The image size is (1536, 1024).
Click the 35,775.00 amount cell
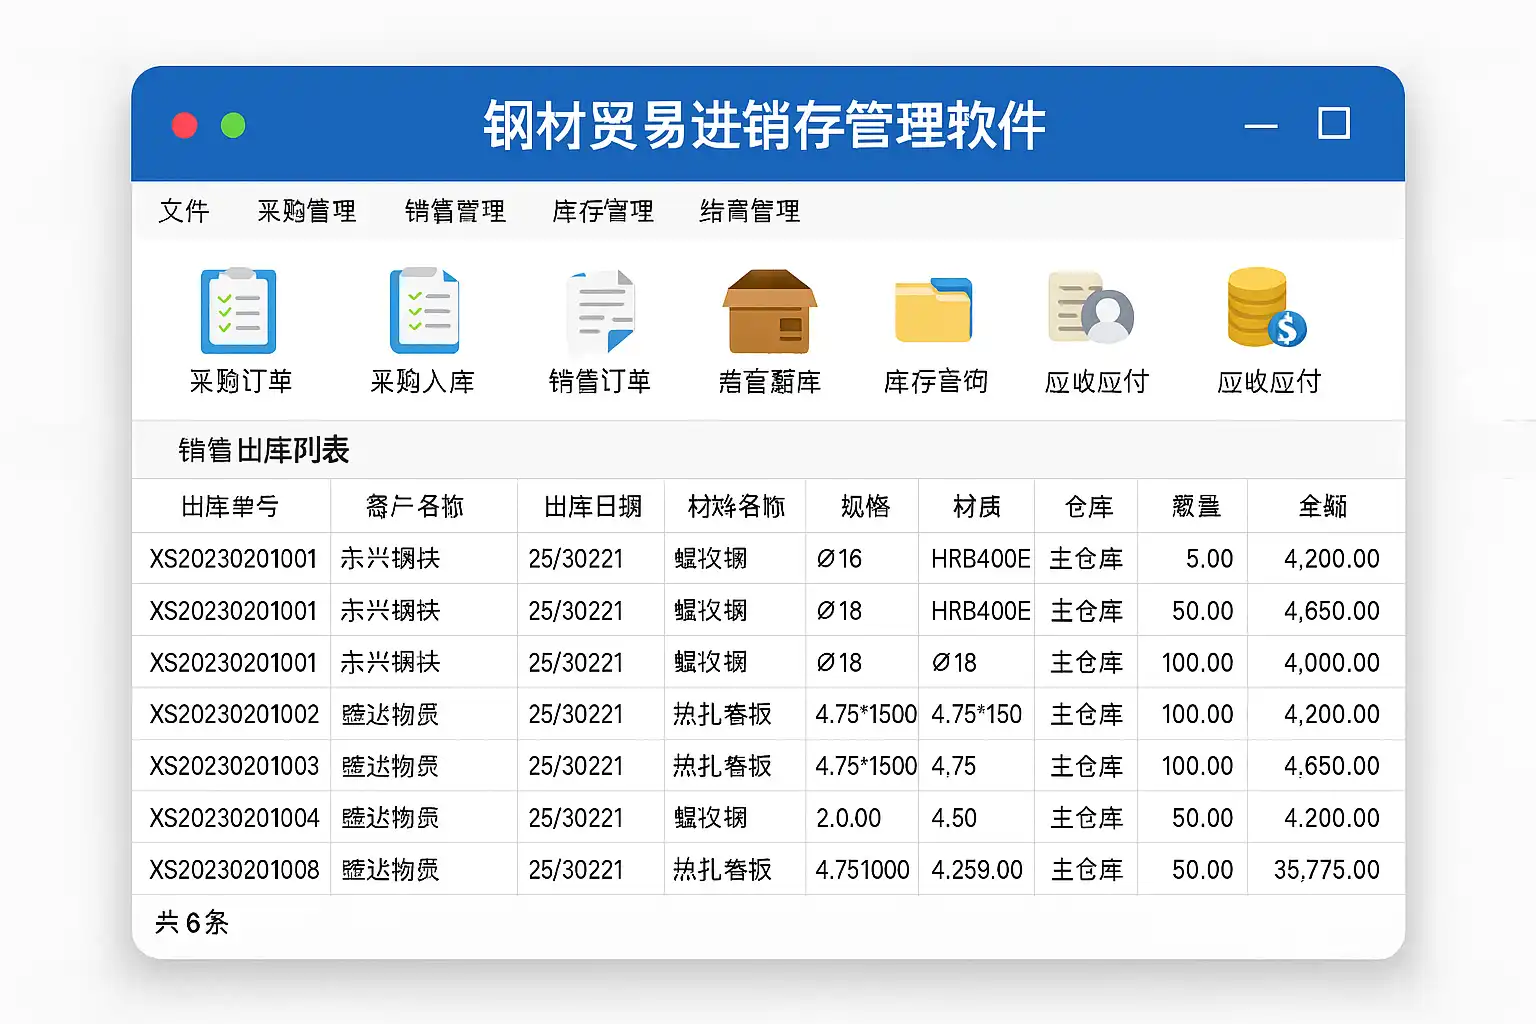click(1326, 870)
